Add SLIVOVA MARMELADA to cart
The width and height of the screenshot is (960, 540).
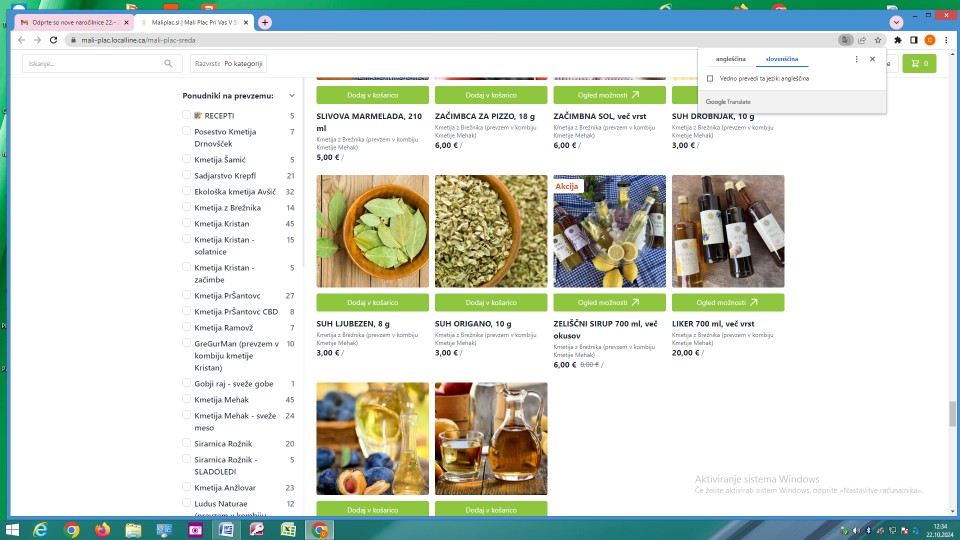pyautogui.click(x=372, y=95)
